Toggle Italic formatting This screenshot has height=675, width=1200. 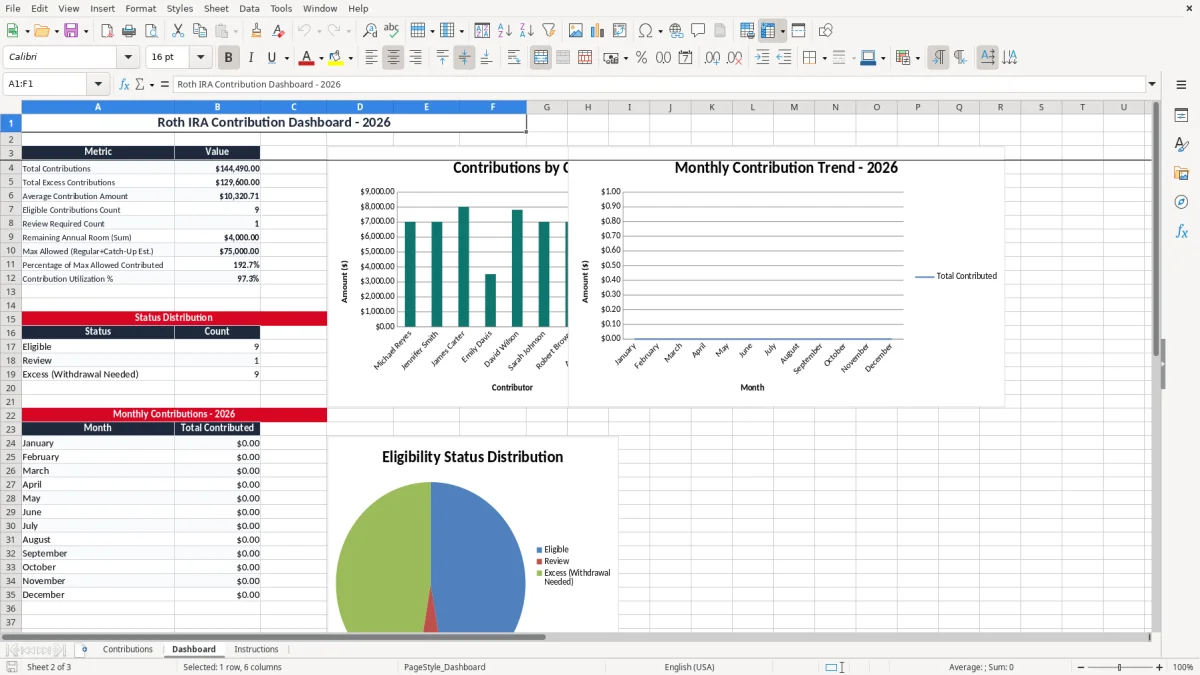click(x=251, y=58)
